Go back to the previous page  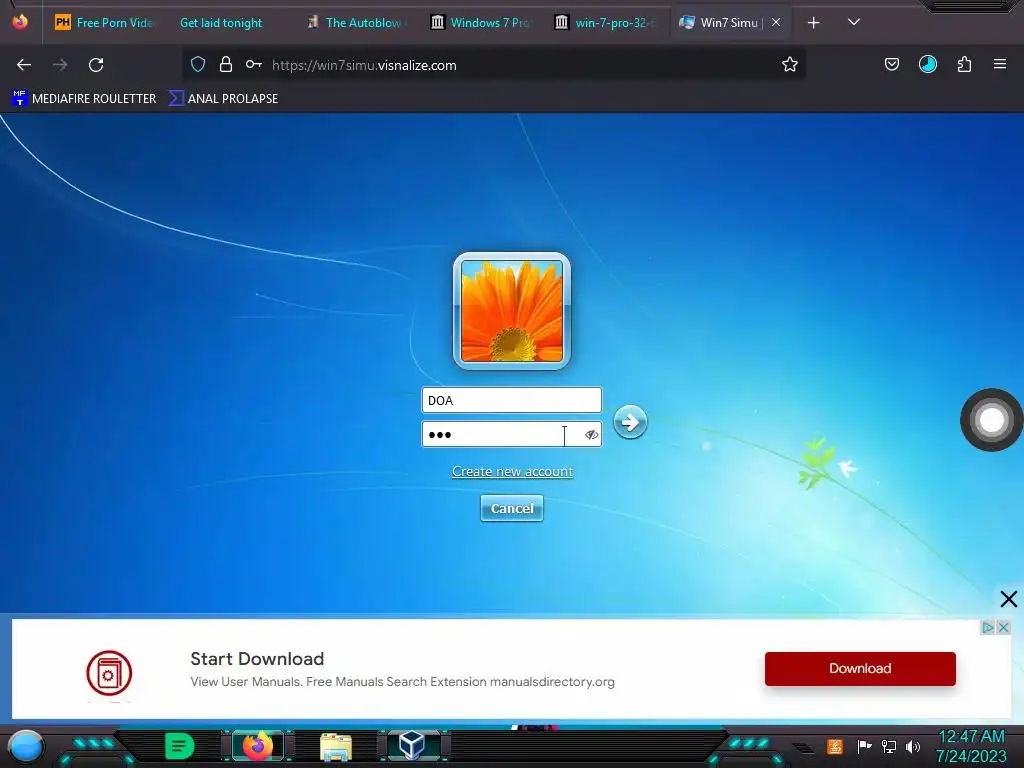click(x=24, y=65)
